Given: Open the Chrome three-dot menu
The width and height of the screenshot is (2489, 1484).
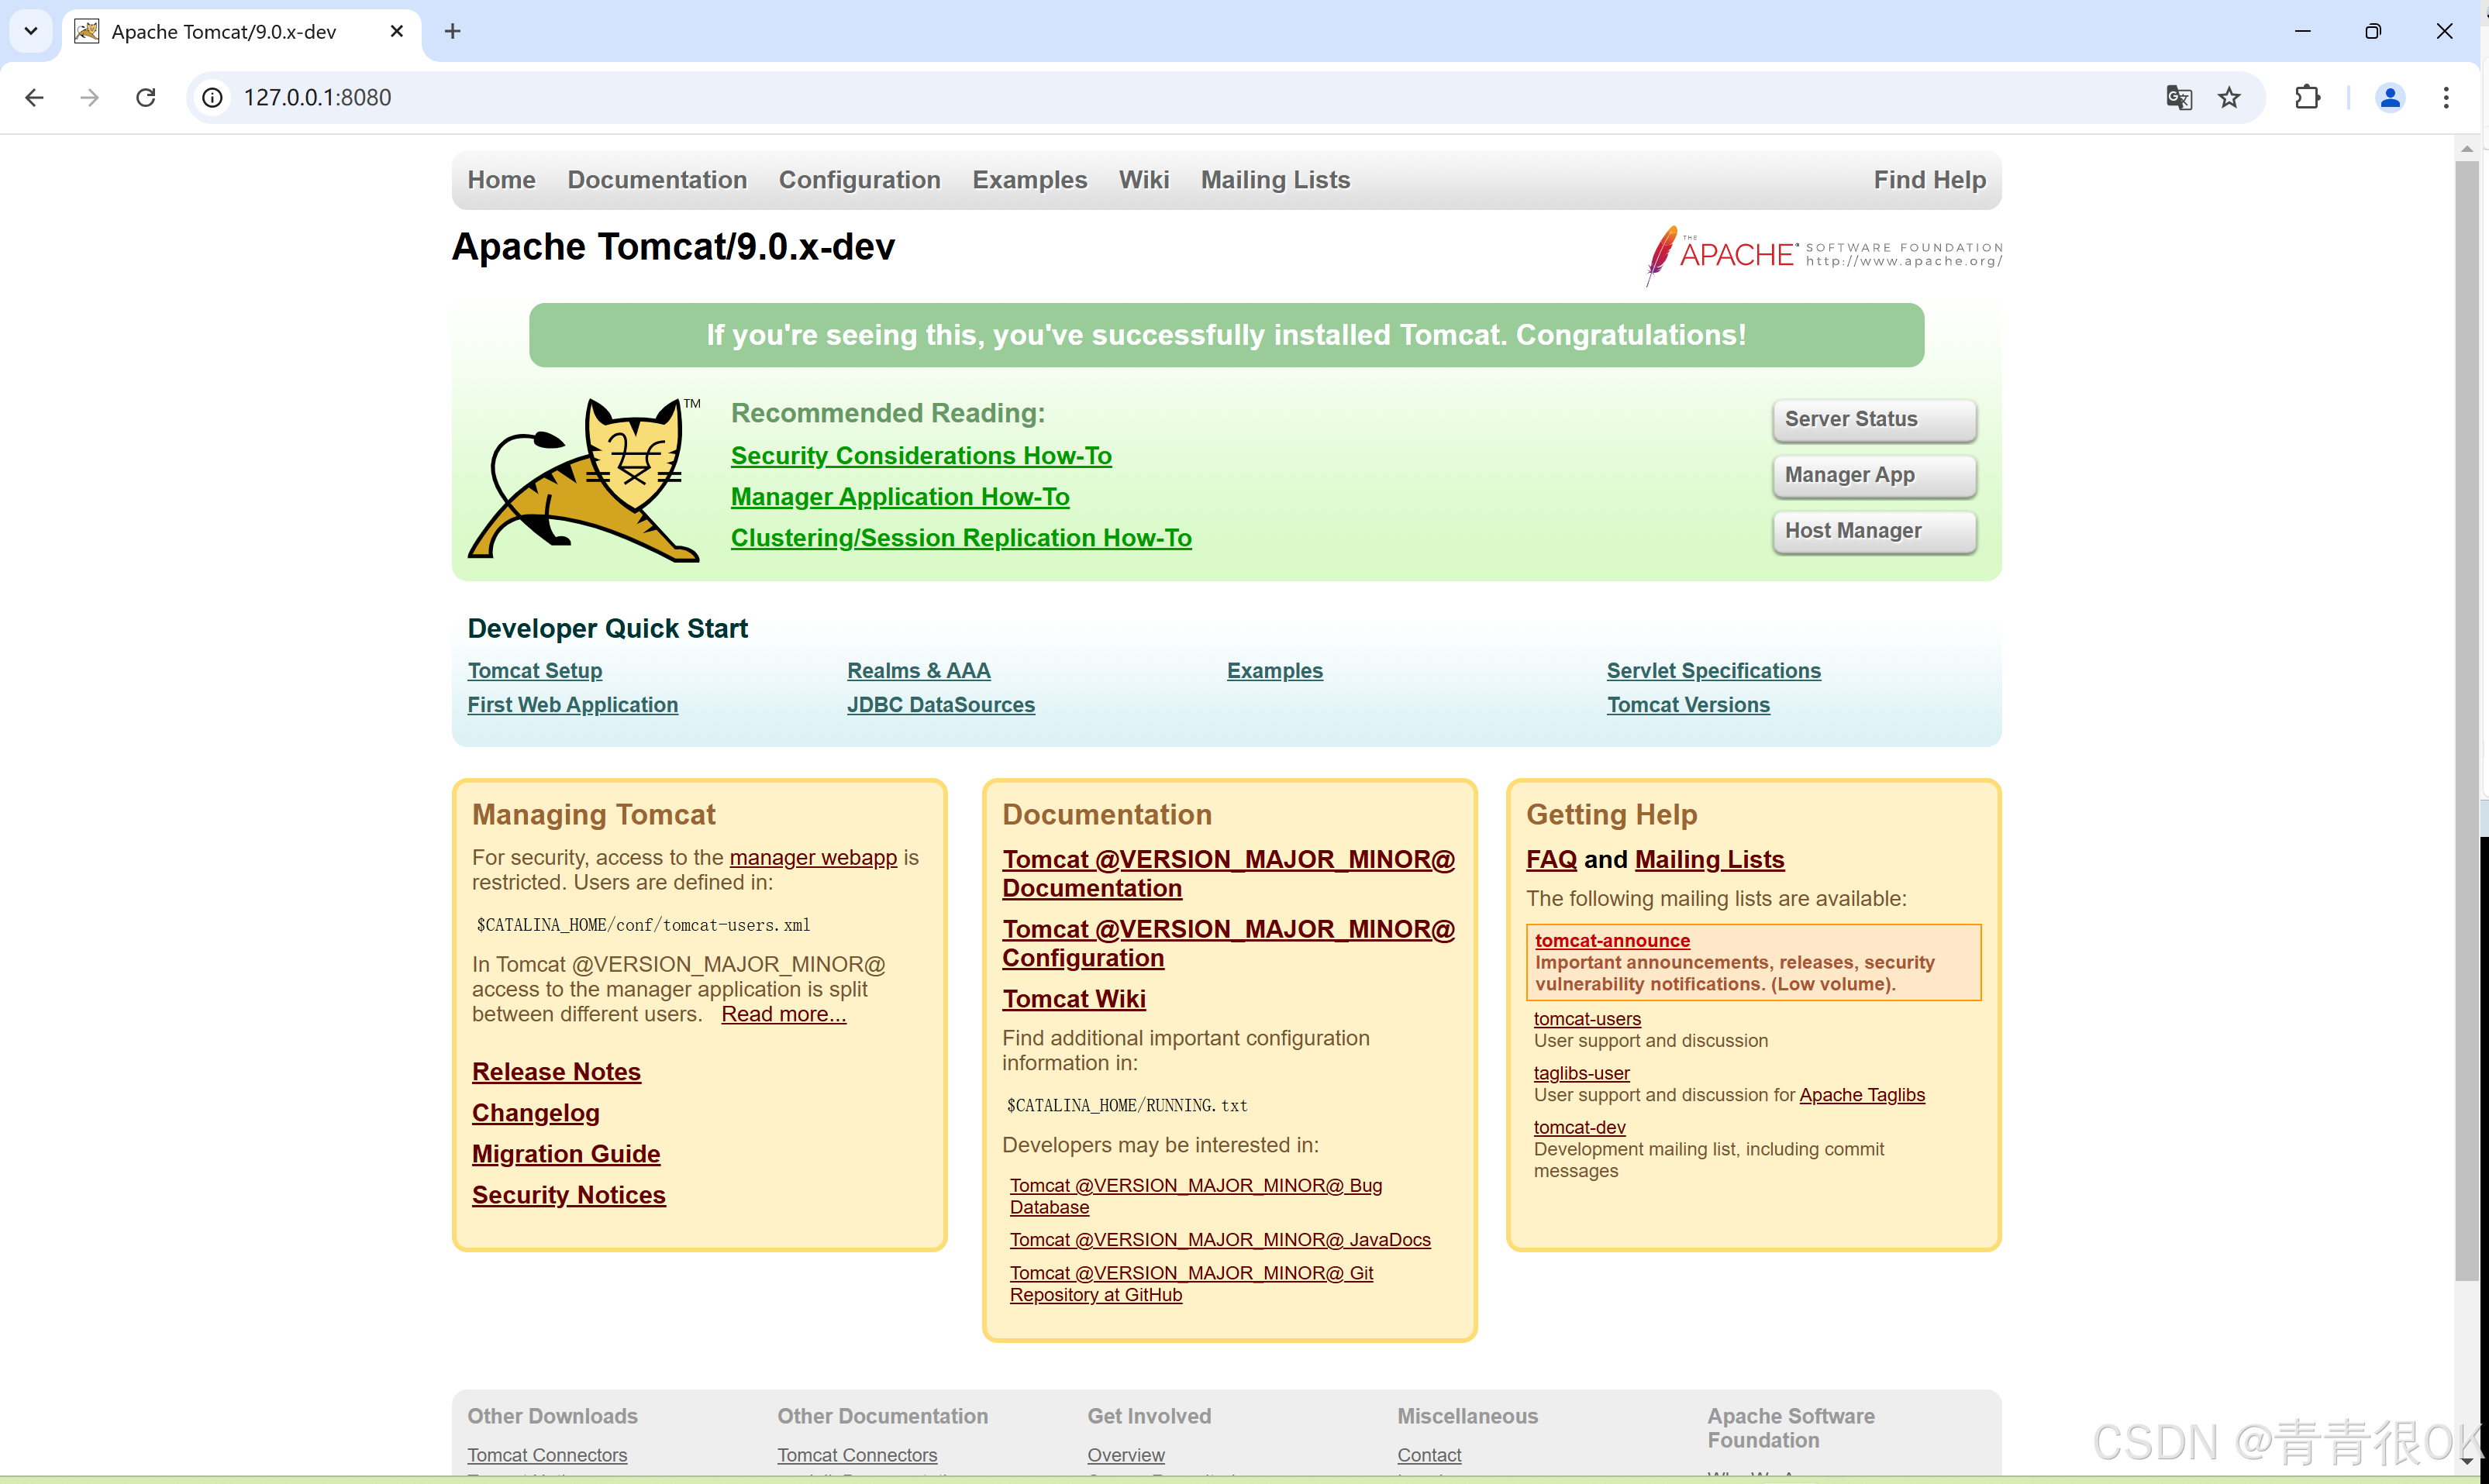Looking at the screenshot, I should (2446, 97).
